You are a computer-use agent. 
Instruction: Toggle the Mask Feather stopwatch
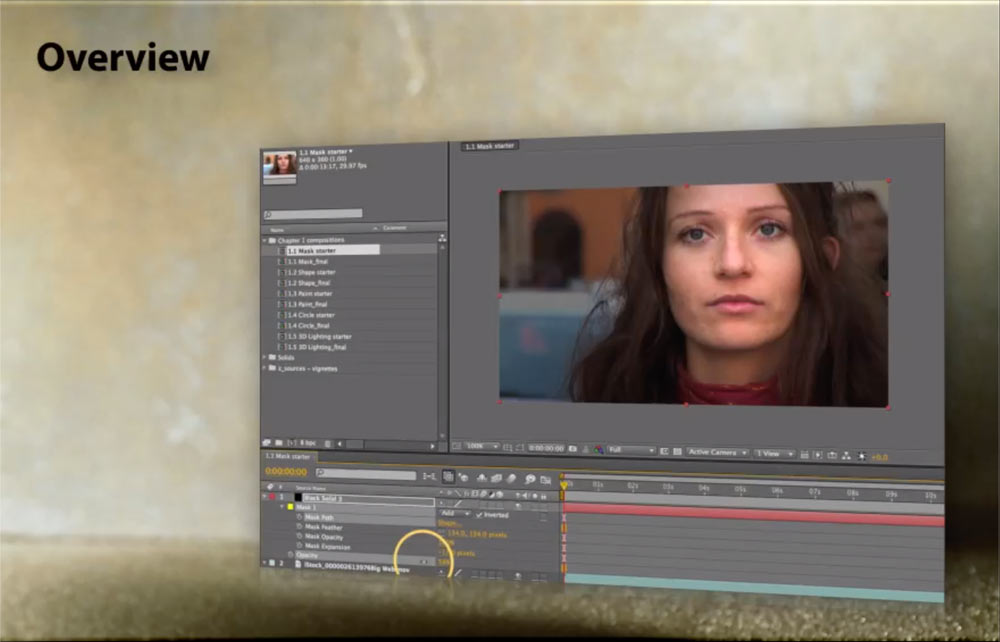point(299,527)
